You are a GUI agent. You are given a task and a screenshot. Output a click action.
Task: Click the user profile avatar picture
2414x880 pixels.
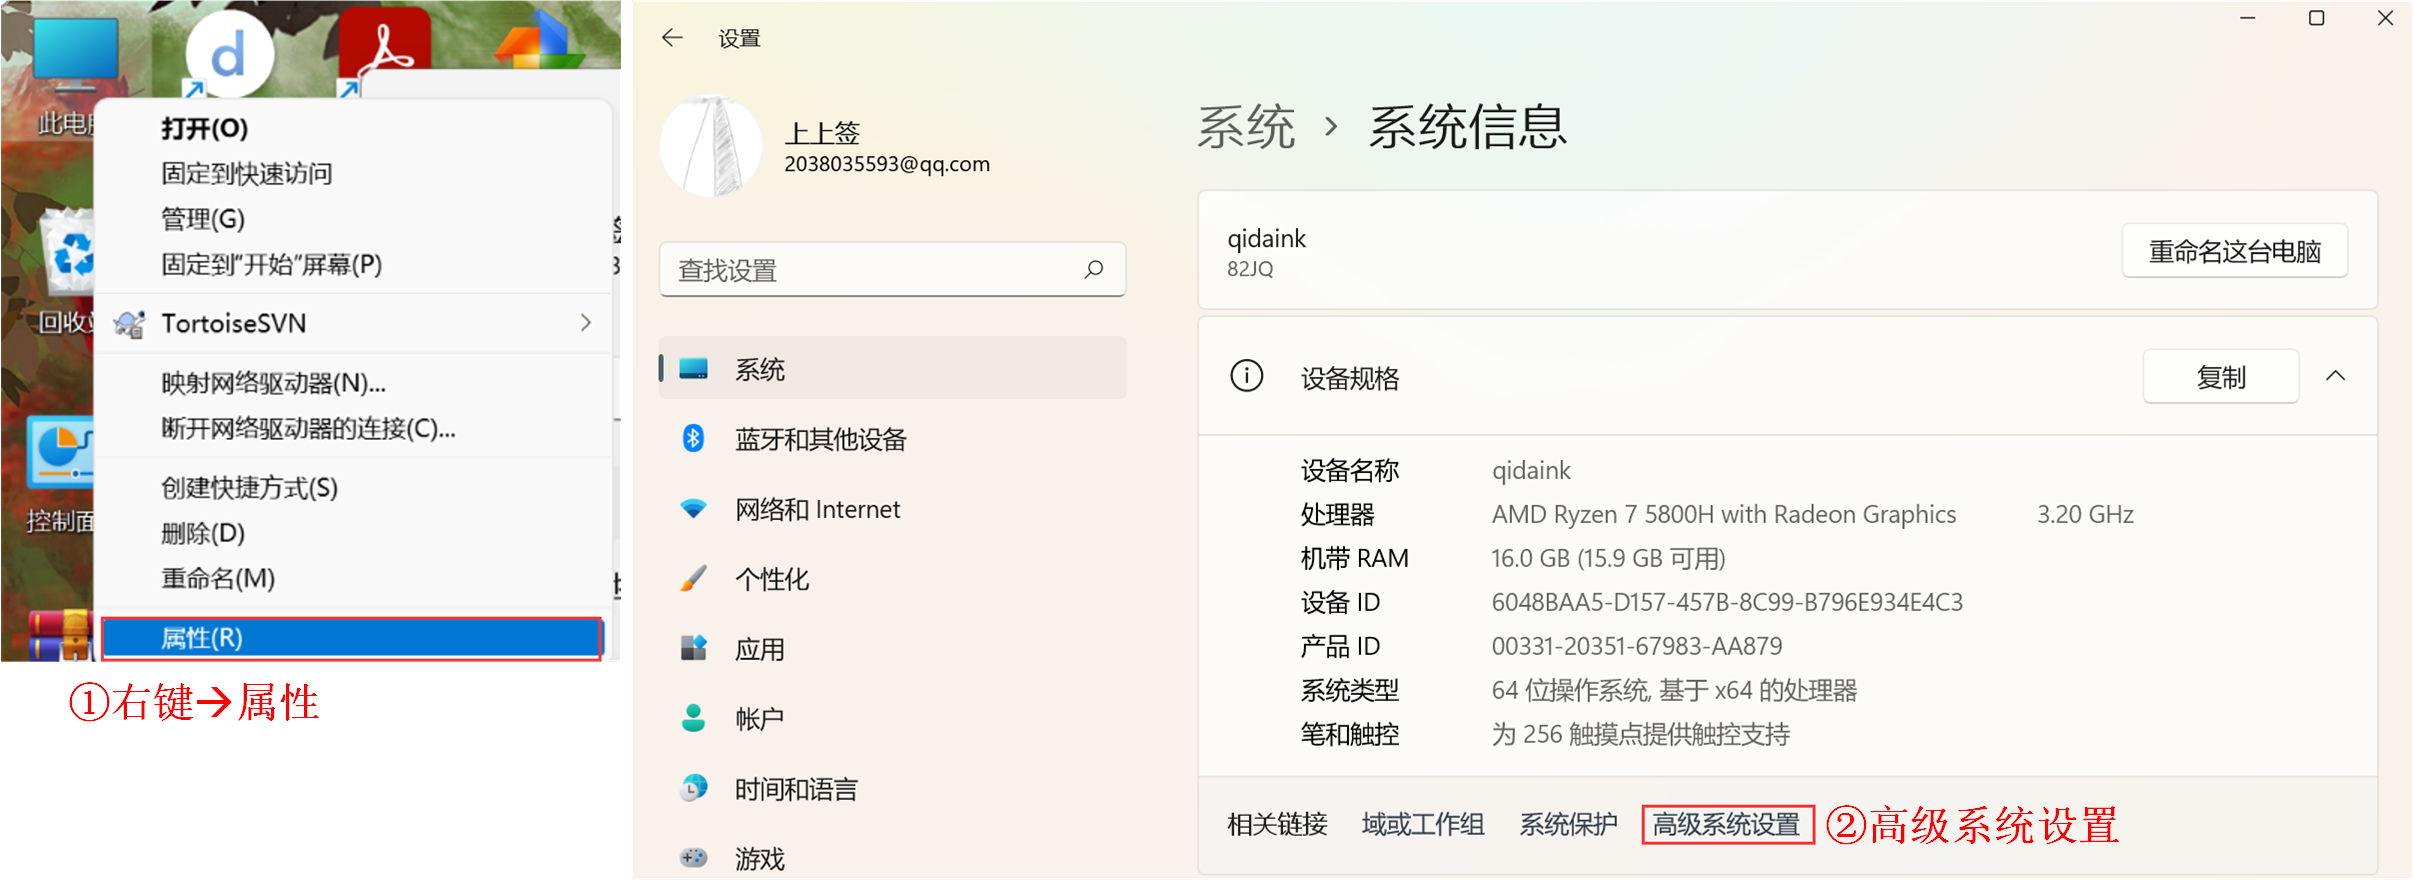click(710, 147)
